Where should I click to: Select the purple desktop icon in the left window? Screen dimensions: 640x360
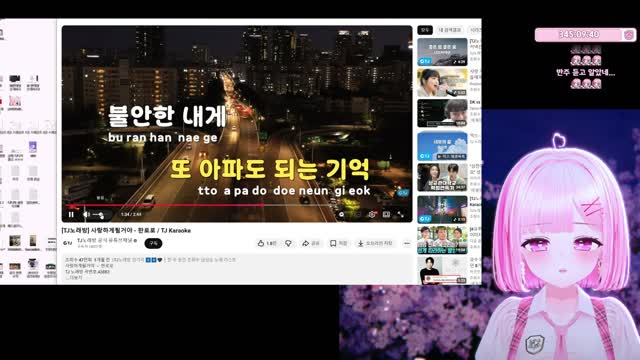[33, 149]
